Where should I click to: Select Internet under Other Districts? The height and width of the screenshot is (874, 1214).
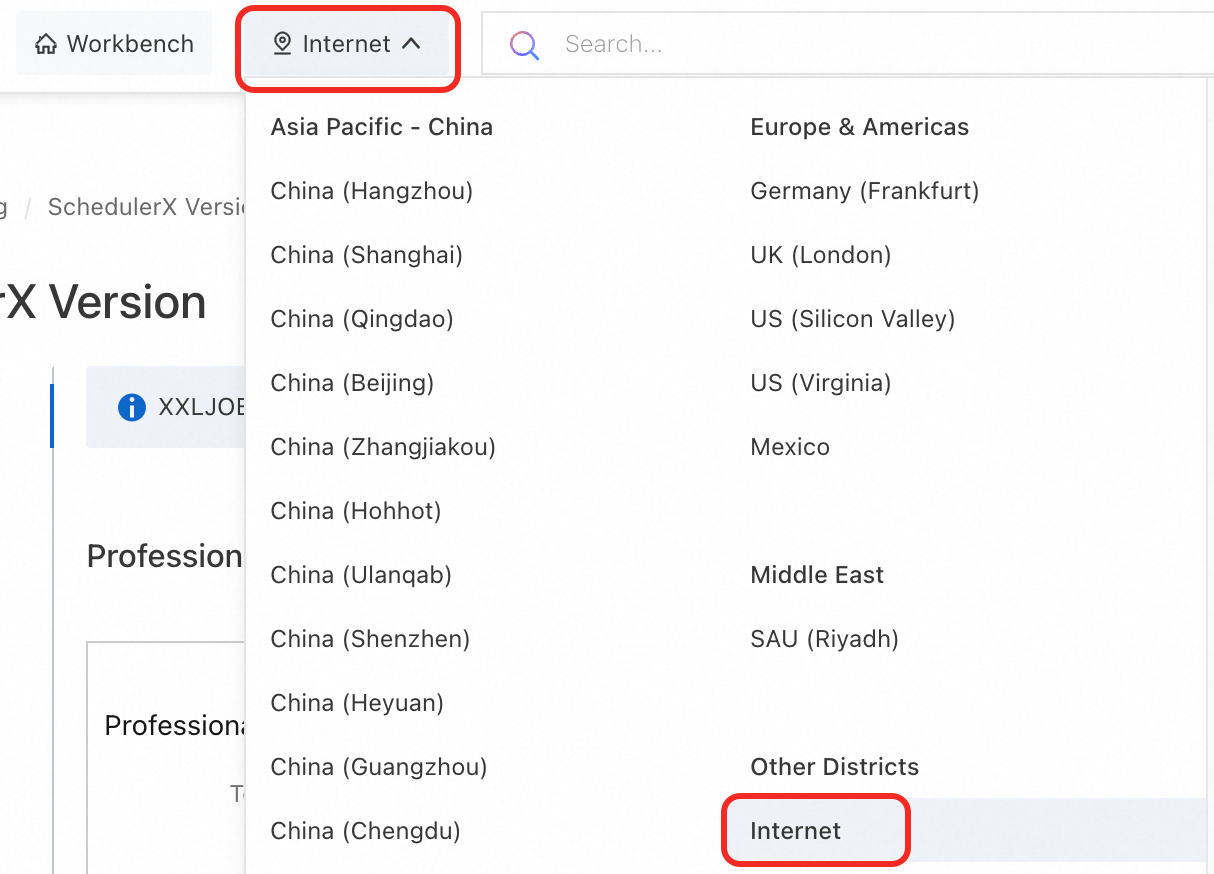tap(796, 830)
